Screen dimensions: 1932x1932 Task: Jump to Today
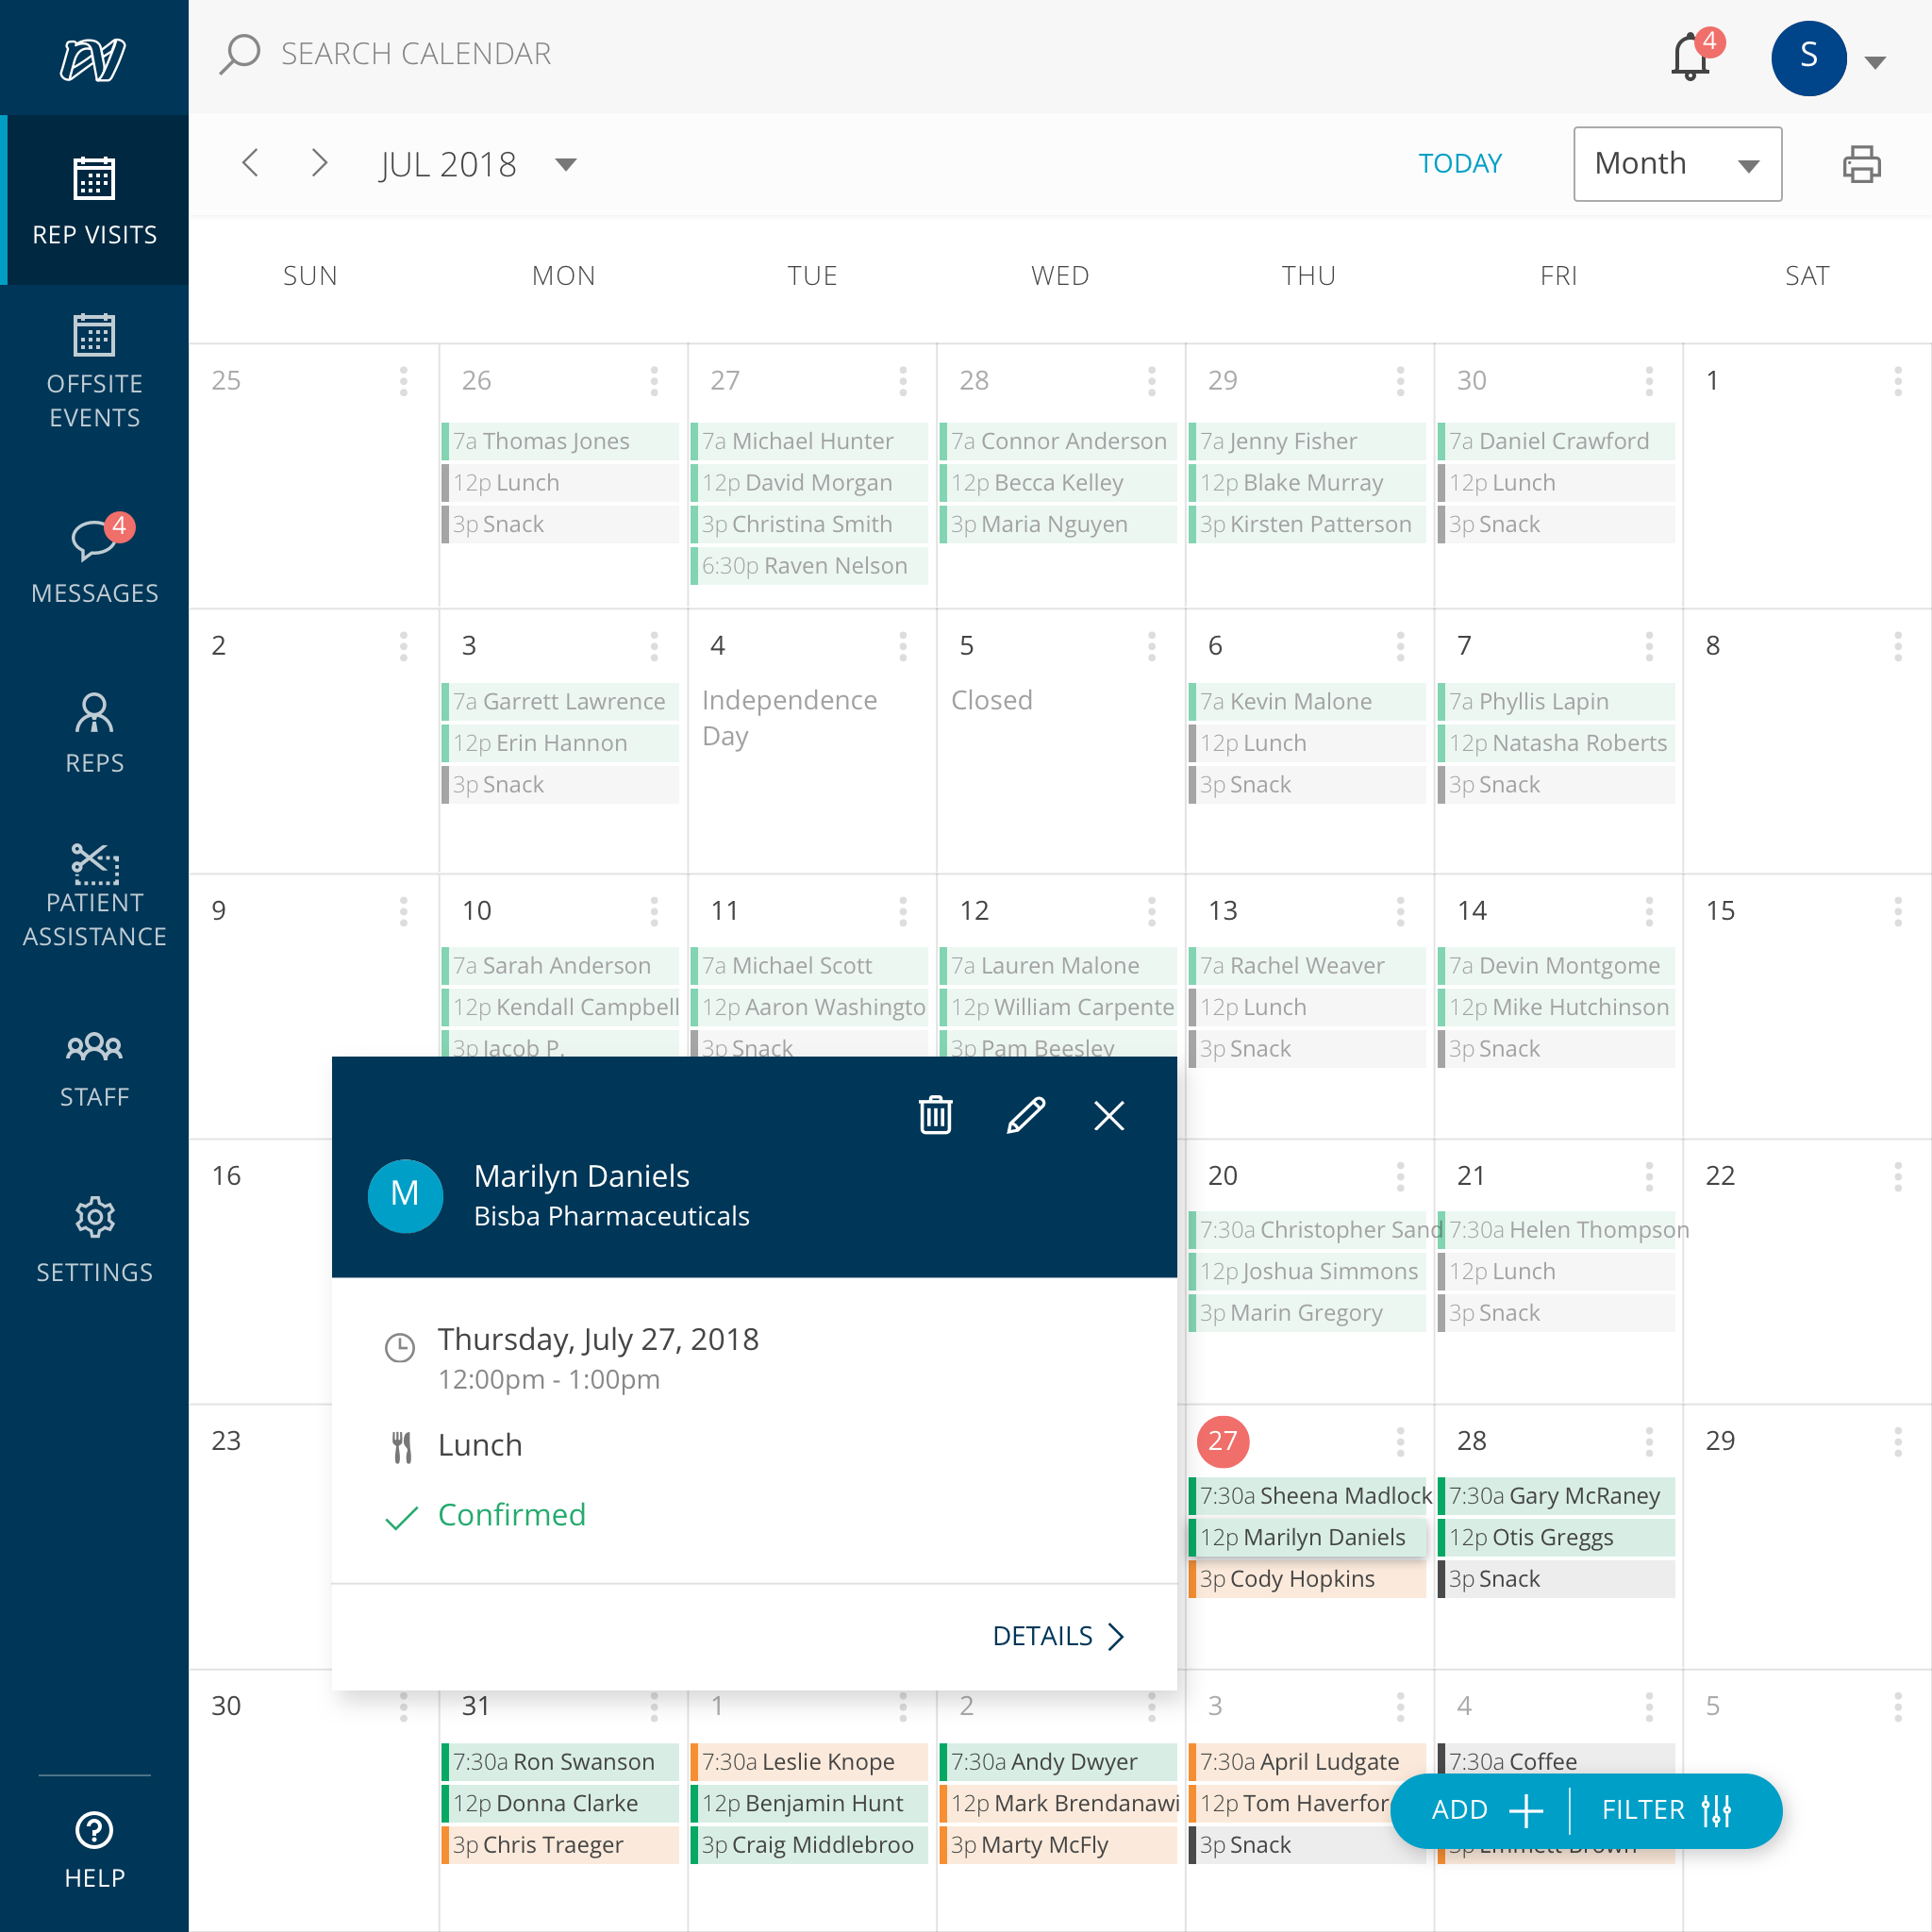pos(1459,164)
